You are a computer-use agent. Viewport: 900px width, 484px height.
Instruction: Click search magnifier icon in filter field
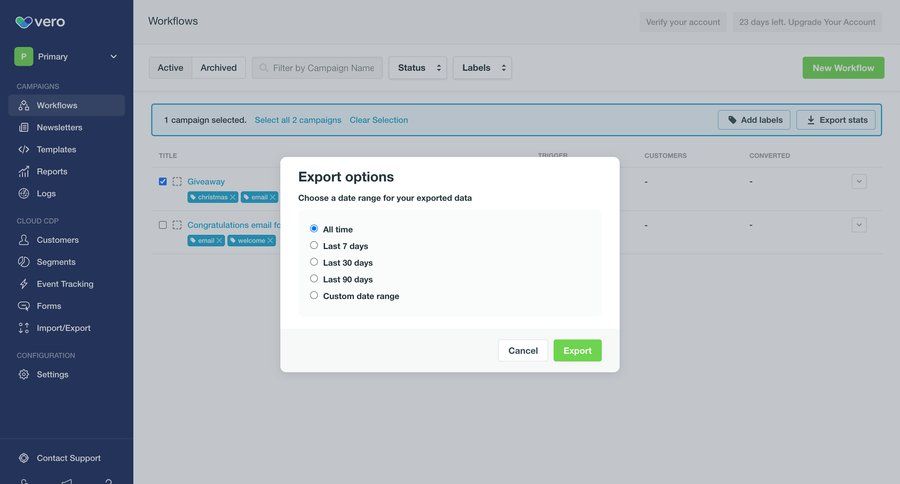coord(263,68)
